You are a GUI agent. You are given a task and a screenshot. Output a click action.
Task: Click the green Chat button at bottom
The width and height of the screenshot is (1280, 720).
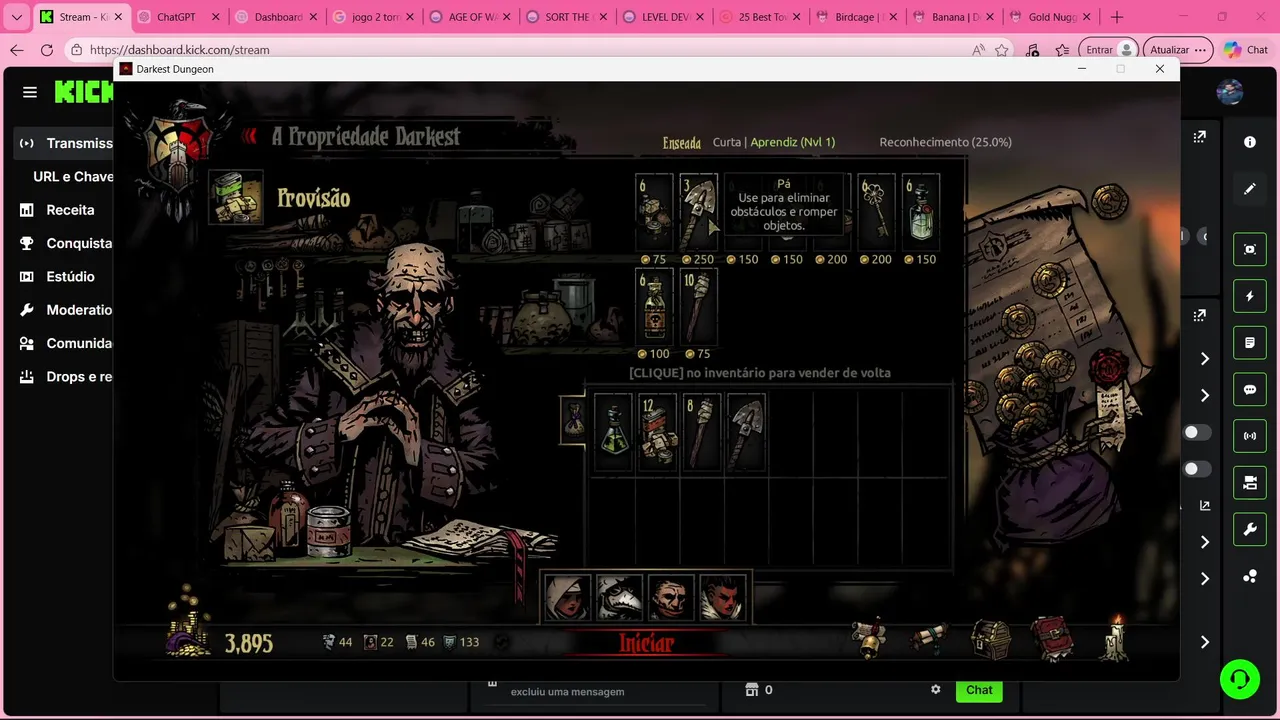[979, 690]
